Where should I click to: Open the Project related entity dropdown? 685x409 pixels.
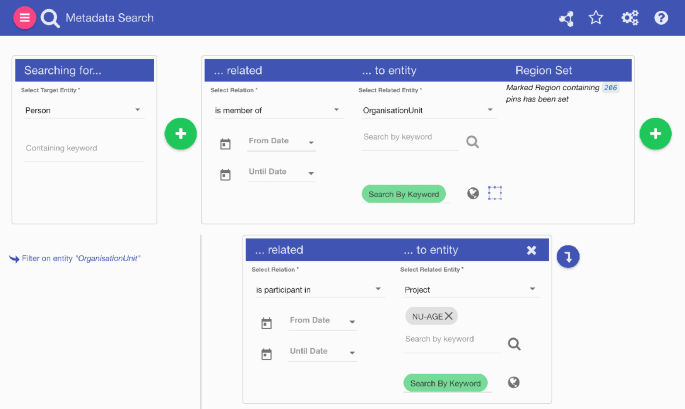pyautogui.click(x=471, y=290)
